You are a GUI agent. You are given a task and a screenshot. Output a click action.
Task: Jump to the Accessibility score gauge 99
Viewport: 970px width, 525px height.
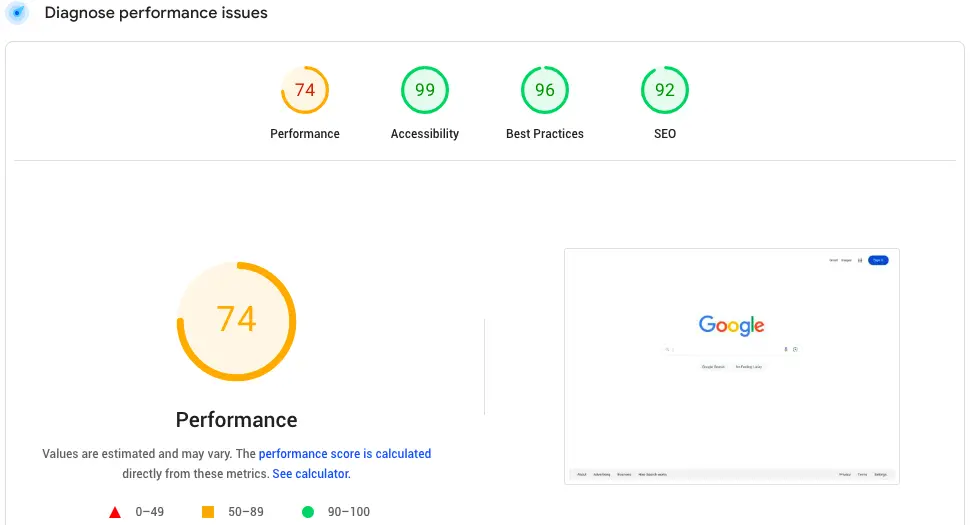pyautogui.click(x=425, y=90)
